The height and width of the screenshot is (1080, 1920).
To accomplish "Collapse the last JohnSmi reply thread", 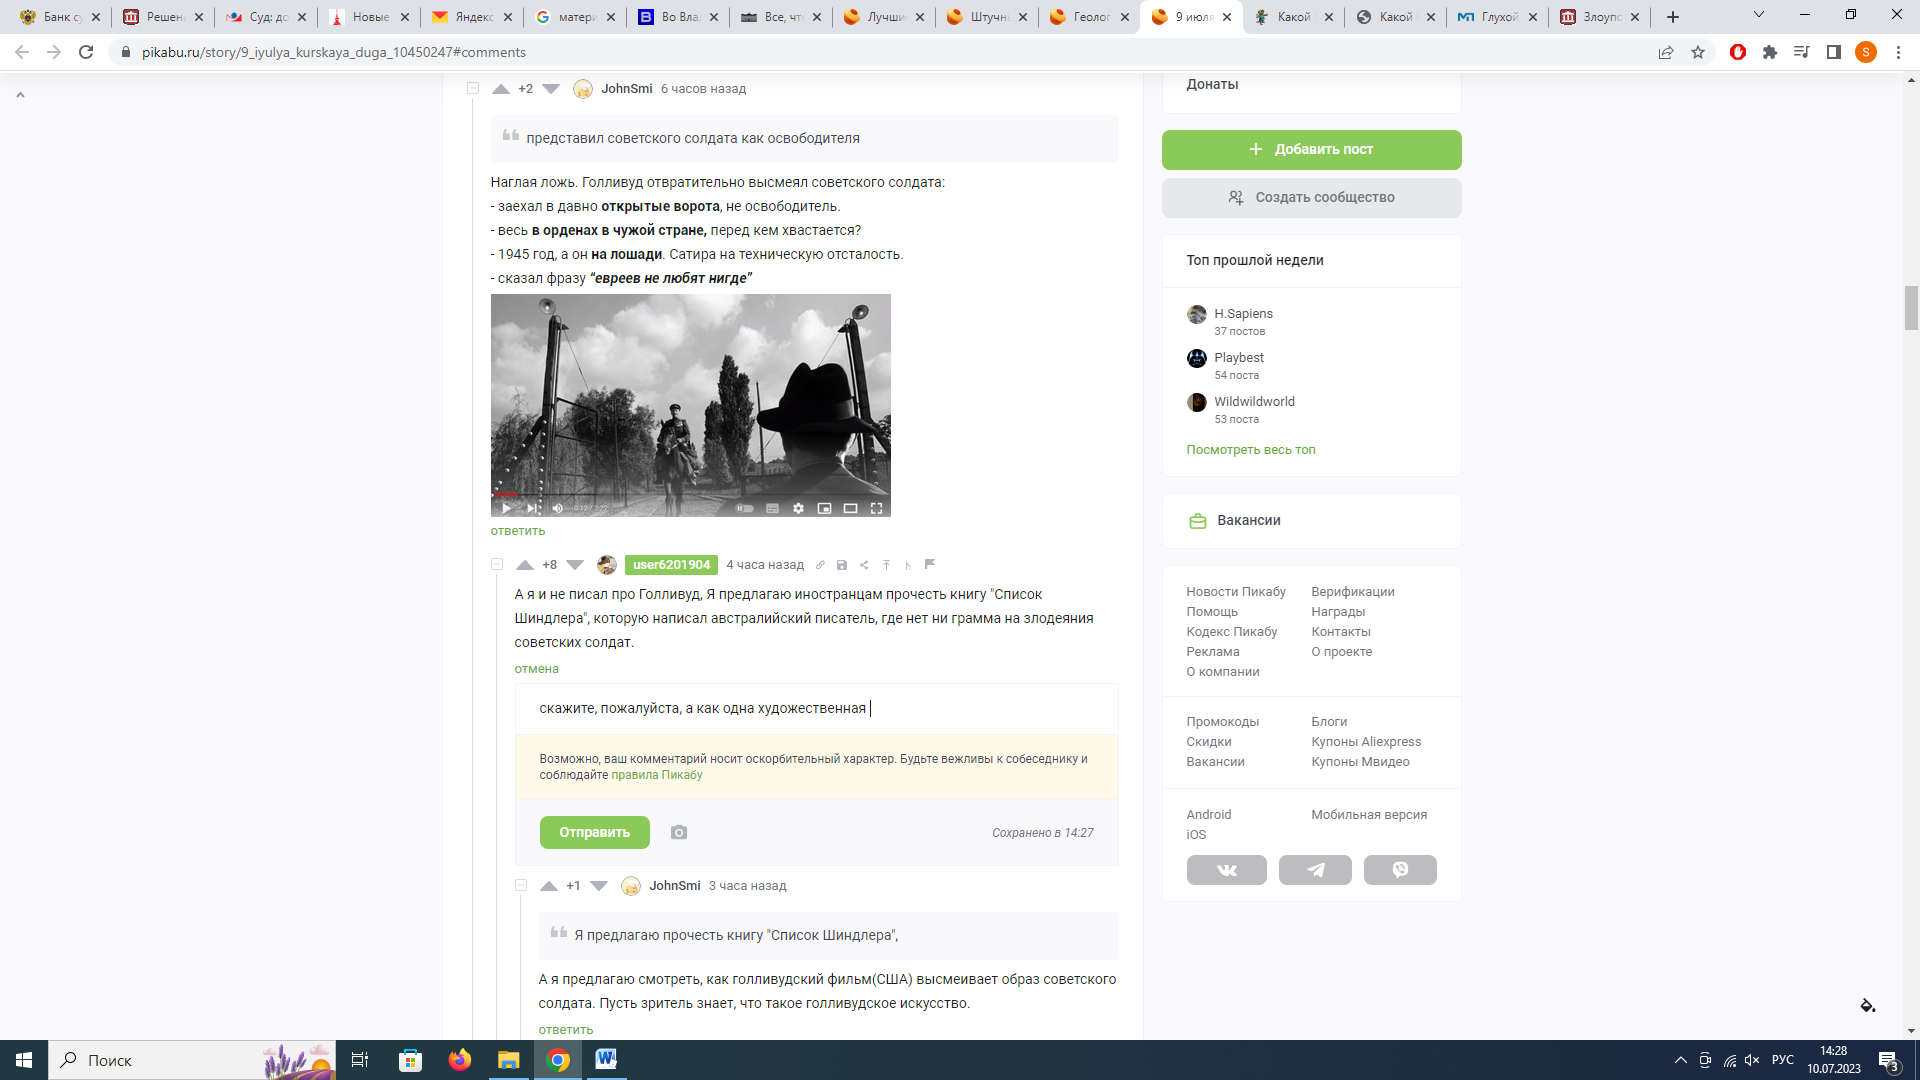I will pos(521,886).
